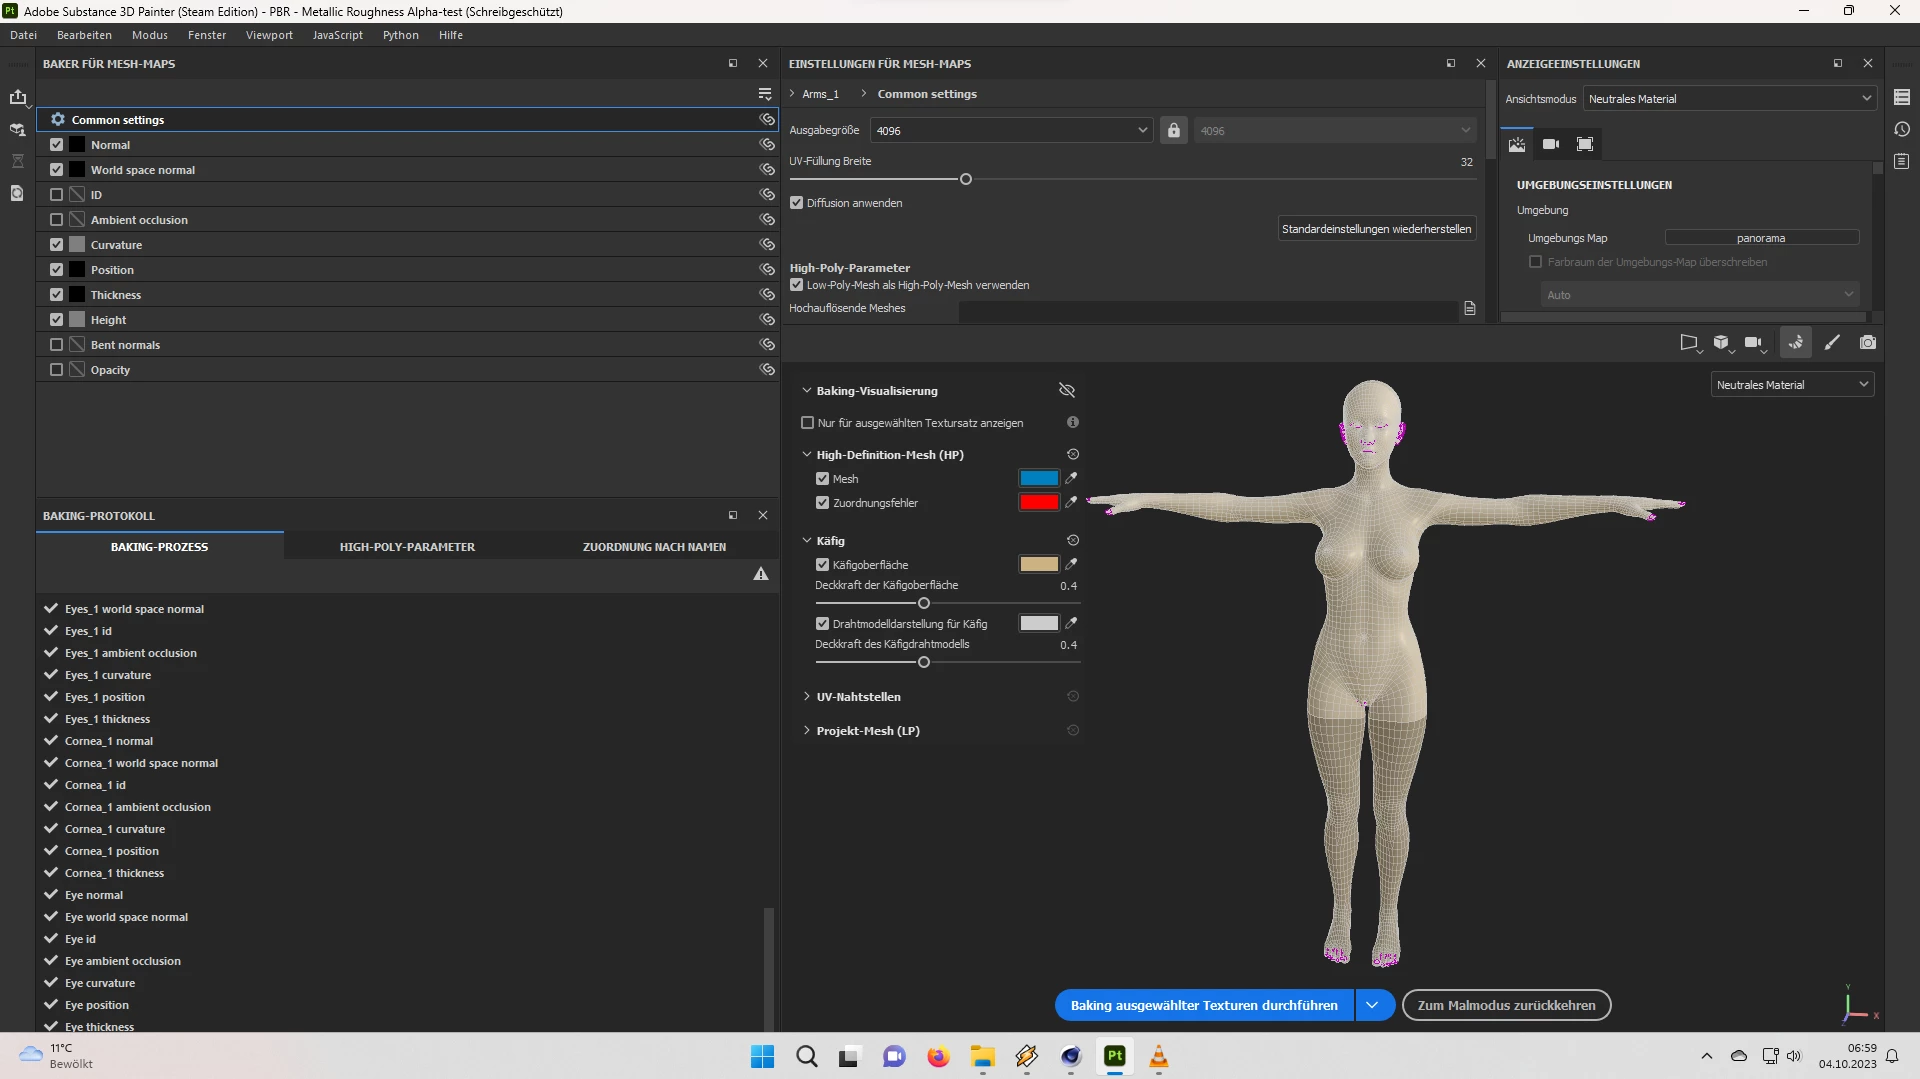Viewport: 1920px width, 1079px height.
Task: Reset High-Definition-Mesh settings icon
Action: coord(1073,455)
